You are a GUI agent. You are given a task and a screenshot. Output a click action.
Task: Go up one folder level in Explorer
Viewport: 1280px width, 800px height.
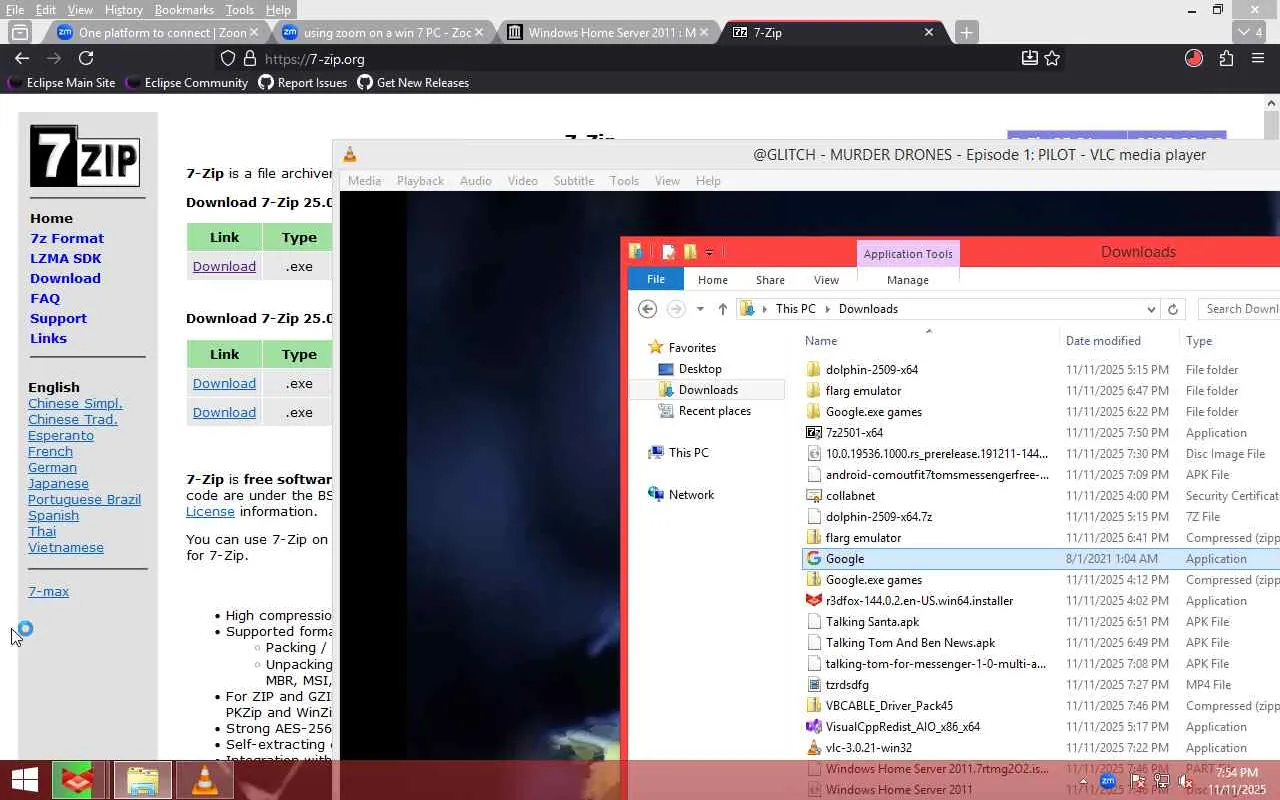pos(722,309)
